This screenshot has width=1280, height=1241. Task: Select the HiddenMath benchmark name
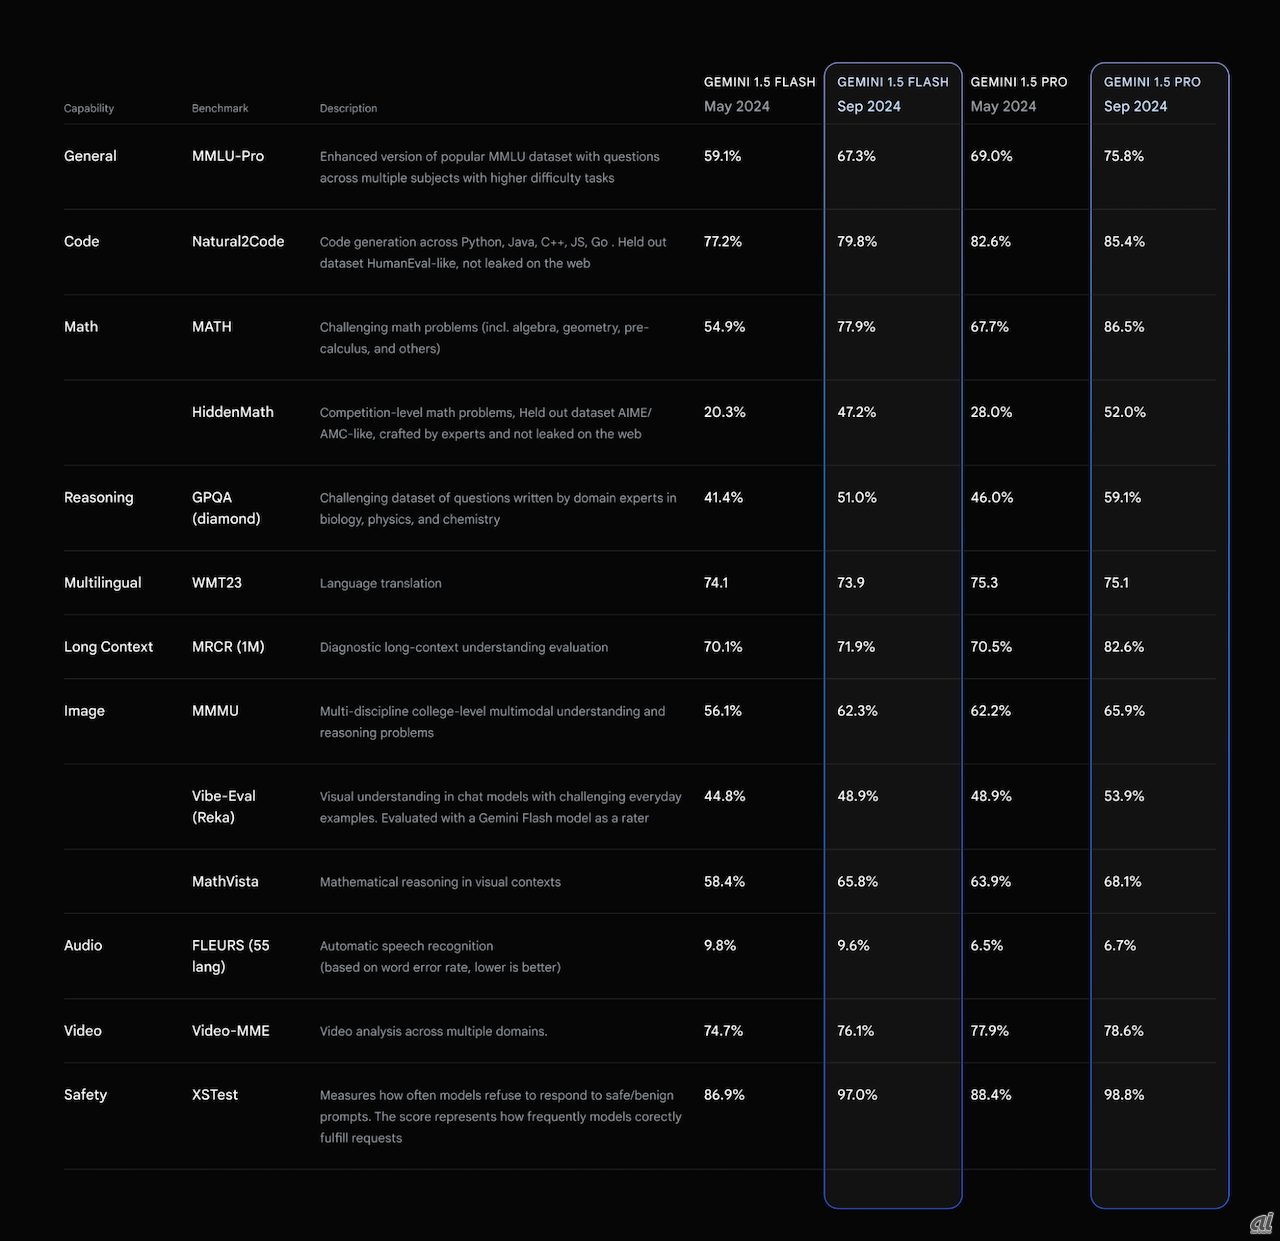tap(233, 412)
